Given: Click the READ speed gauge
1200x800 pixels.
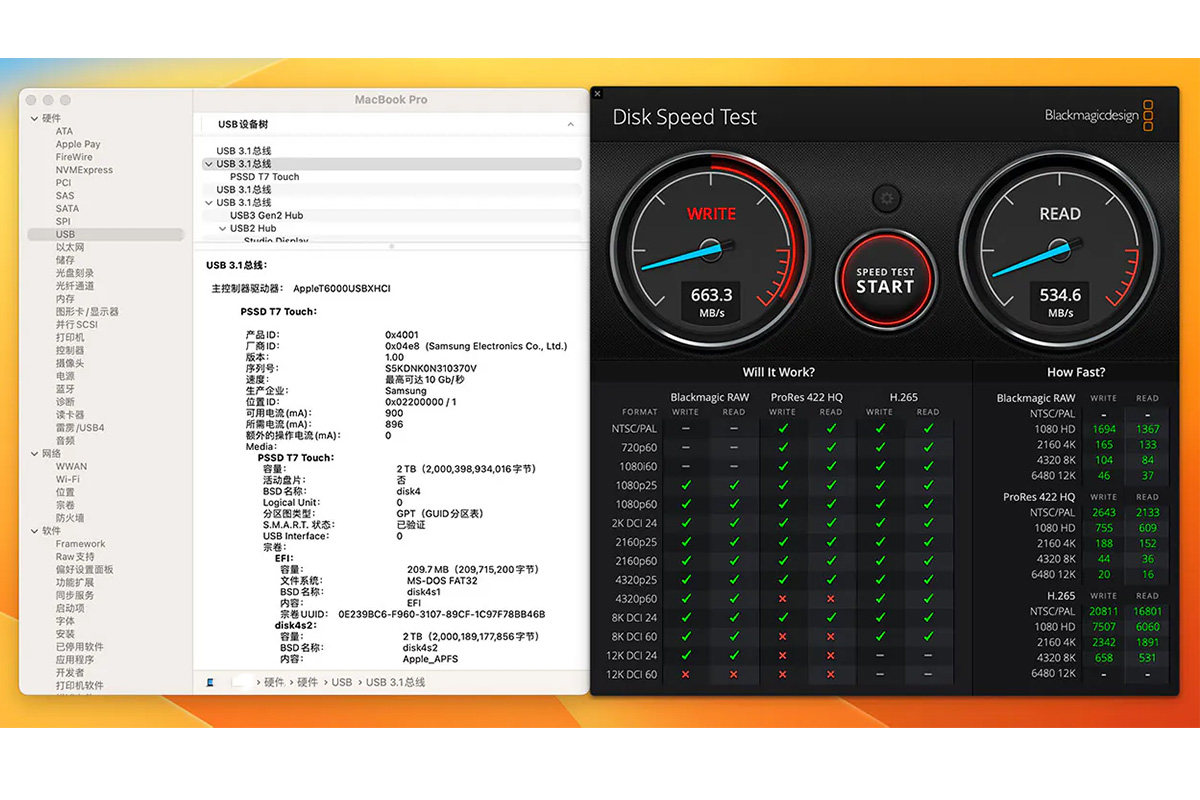Looking at the screenshot, I should [x=1060, y=248].
